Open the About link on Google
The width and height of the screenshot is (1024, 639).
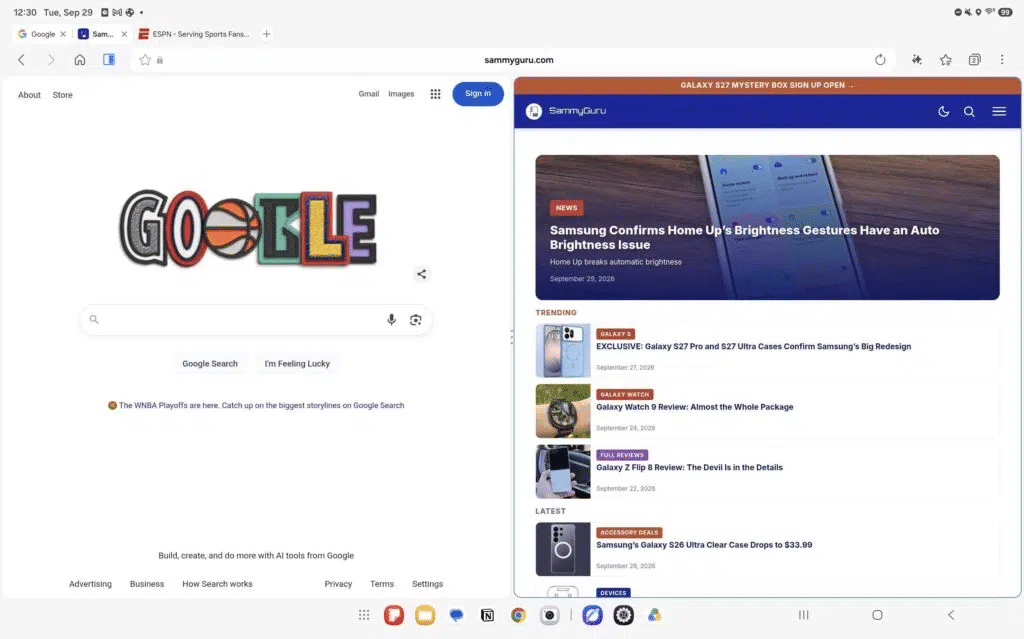(29, 95)
